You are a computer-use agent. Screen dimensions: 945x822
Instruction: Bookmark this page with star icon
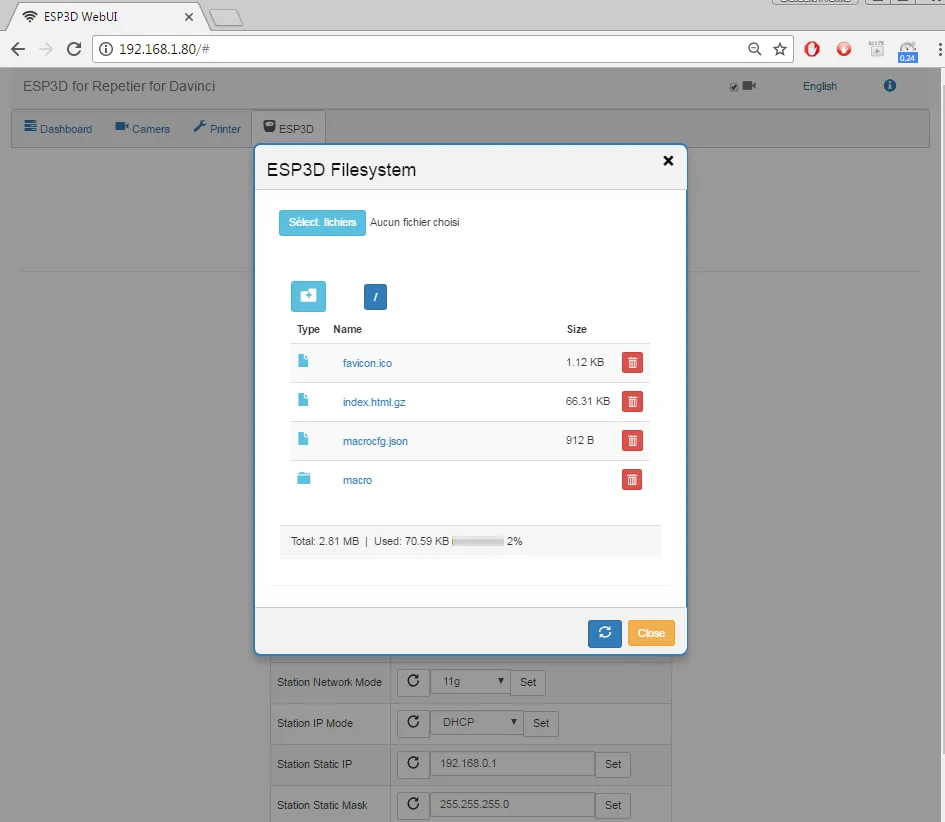click(x=780, y=49)
